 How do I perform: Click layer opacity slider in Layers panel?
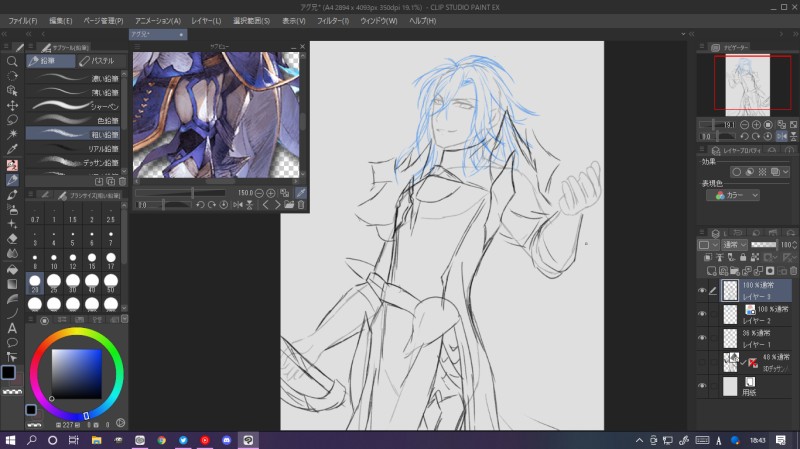(764, 245)
